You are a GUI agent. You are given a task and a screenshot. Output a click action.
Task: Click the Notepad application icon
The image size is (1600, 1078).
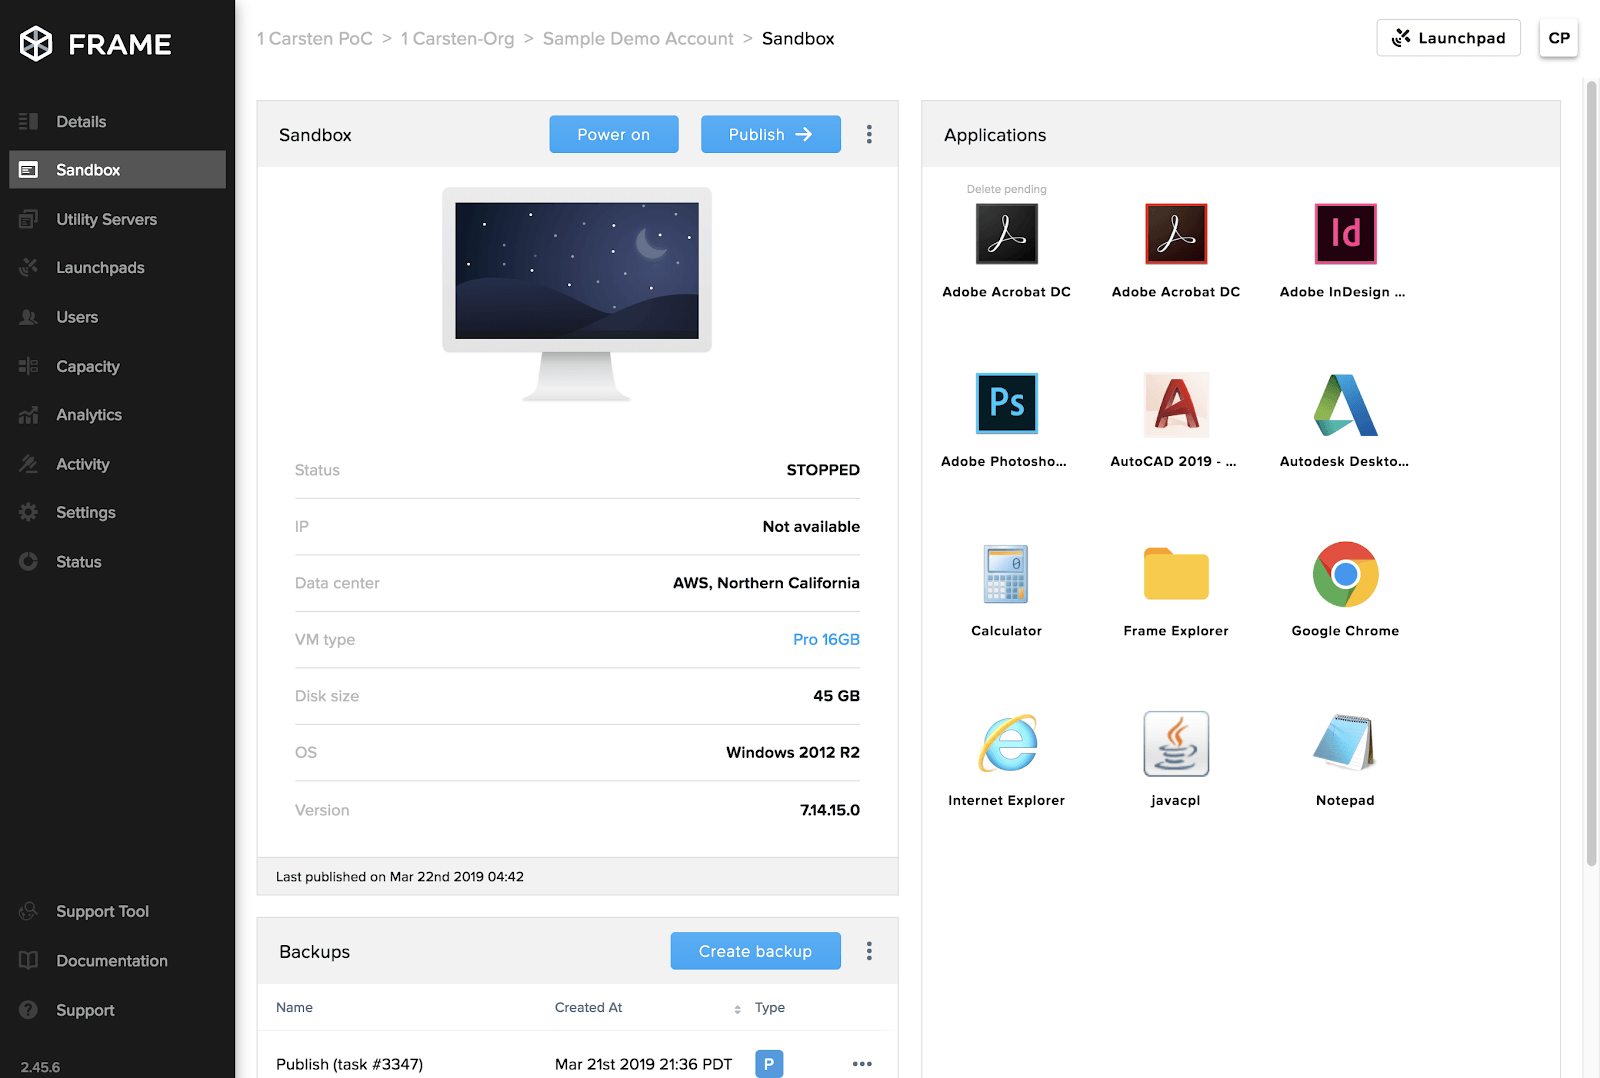click(1345, 744)
